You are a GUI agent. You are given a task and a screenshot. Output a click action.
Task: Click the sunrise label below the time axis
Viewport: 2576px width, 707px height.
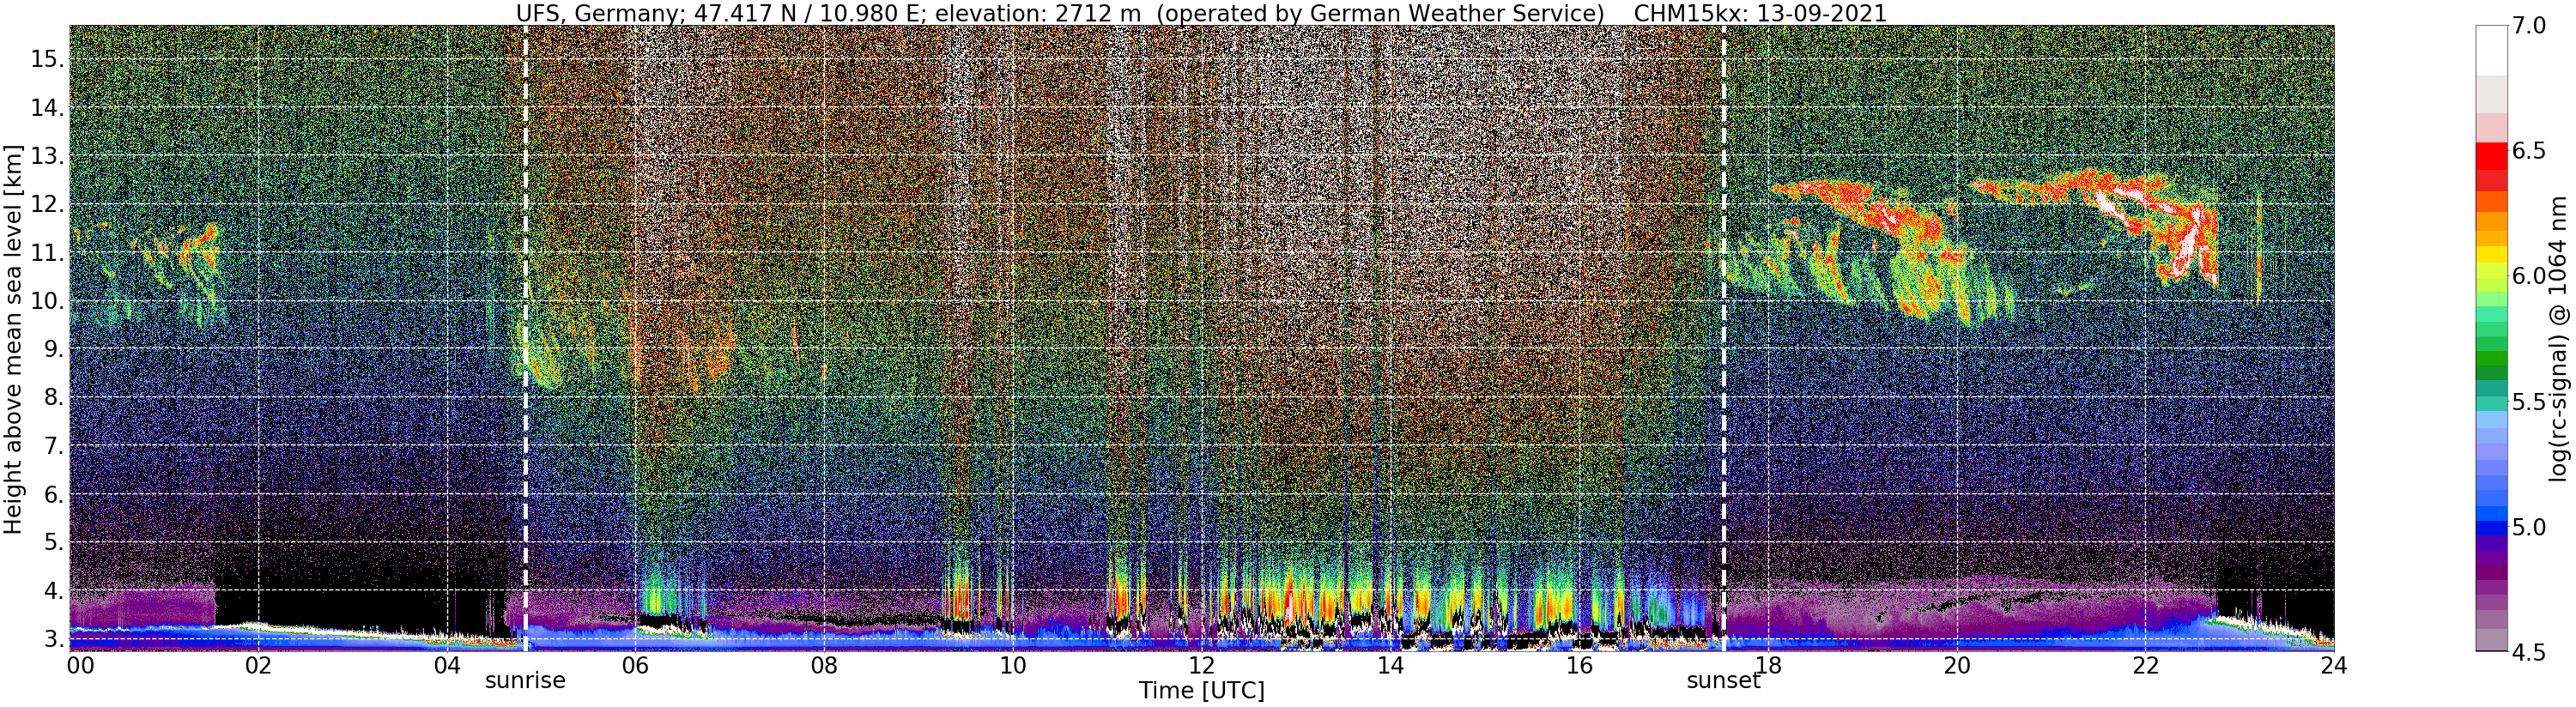click(525, 681)
